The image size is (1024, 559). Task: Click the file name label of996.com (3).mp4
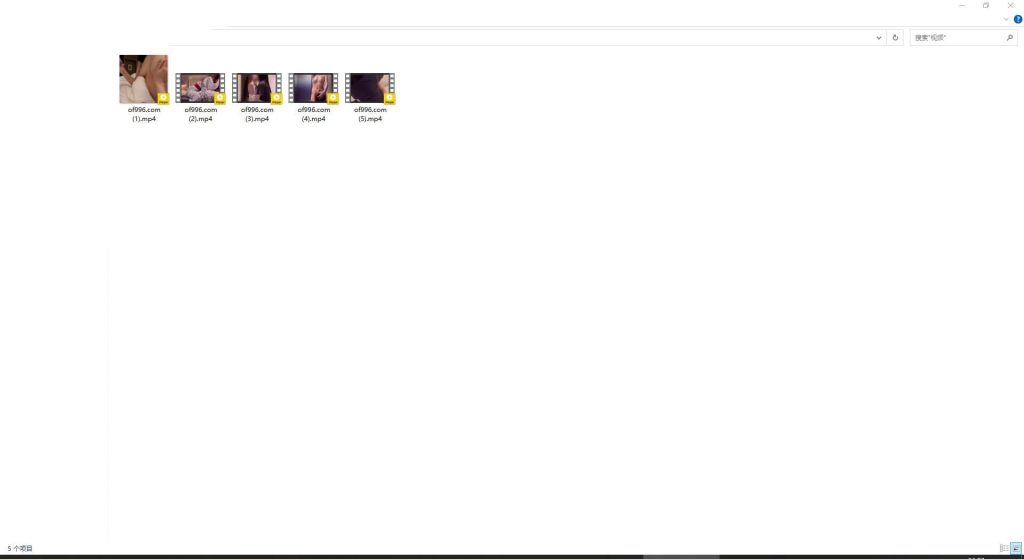tap(257, 114)
